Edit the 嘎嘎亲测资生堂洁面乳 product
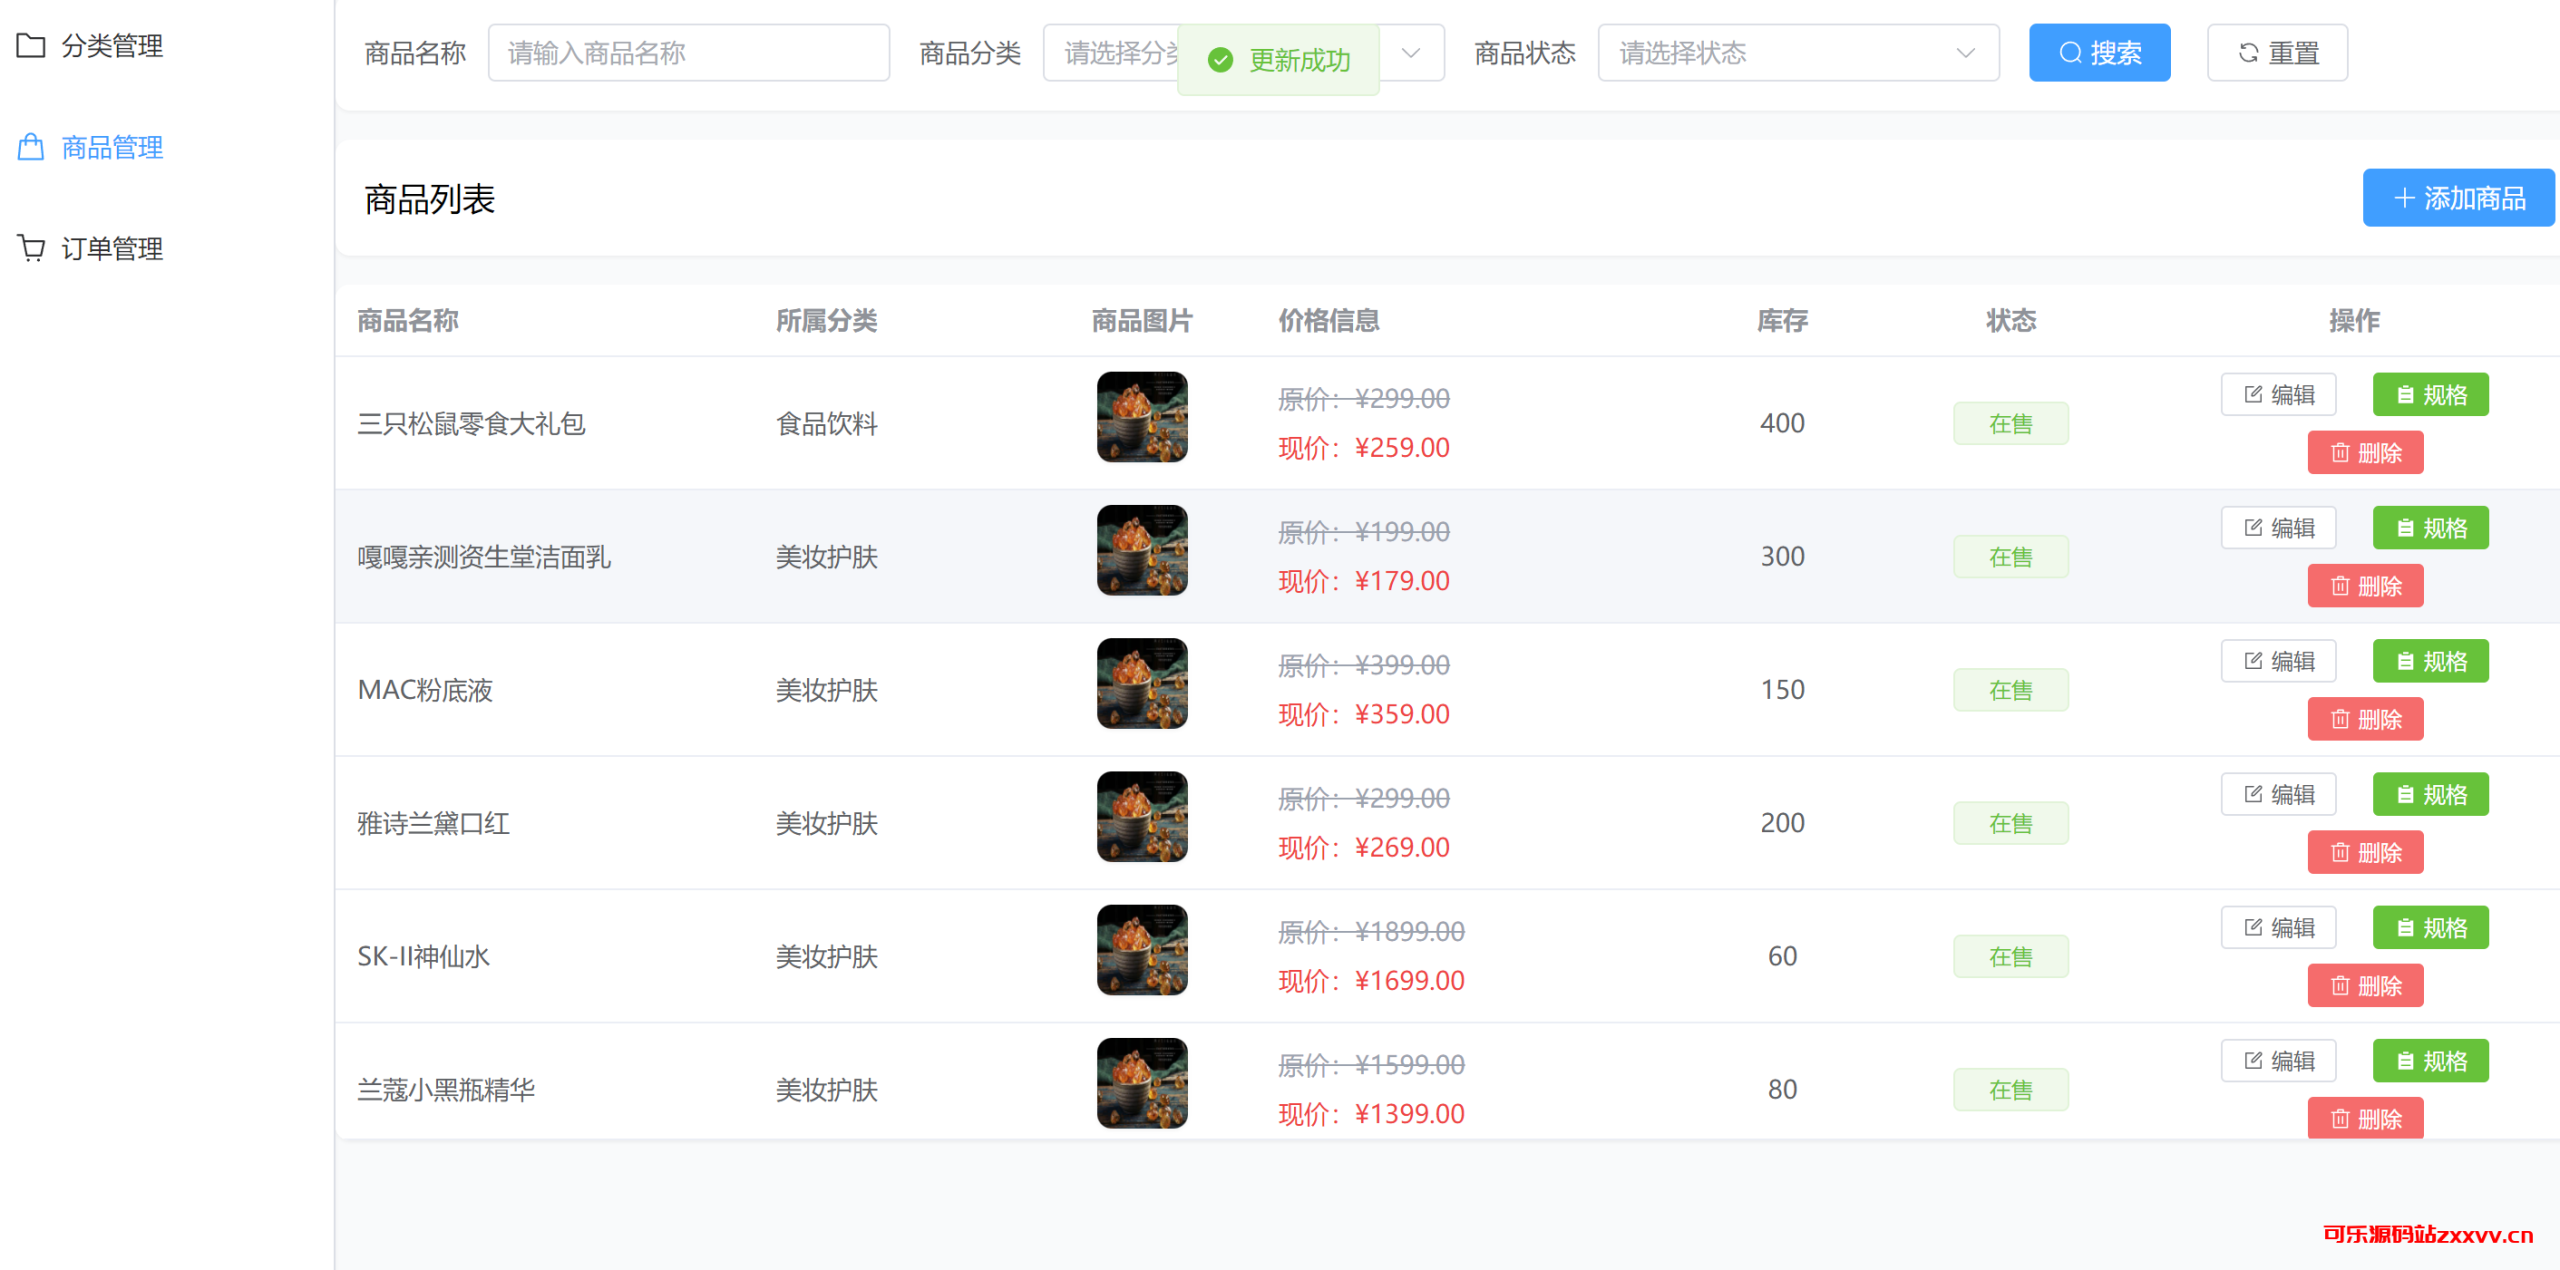2560x1270 pixels. [2278, 528]
